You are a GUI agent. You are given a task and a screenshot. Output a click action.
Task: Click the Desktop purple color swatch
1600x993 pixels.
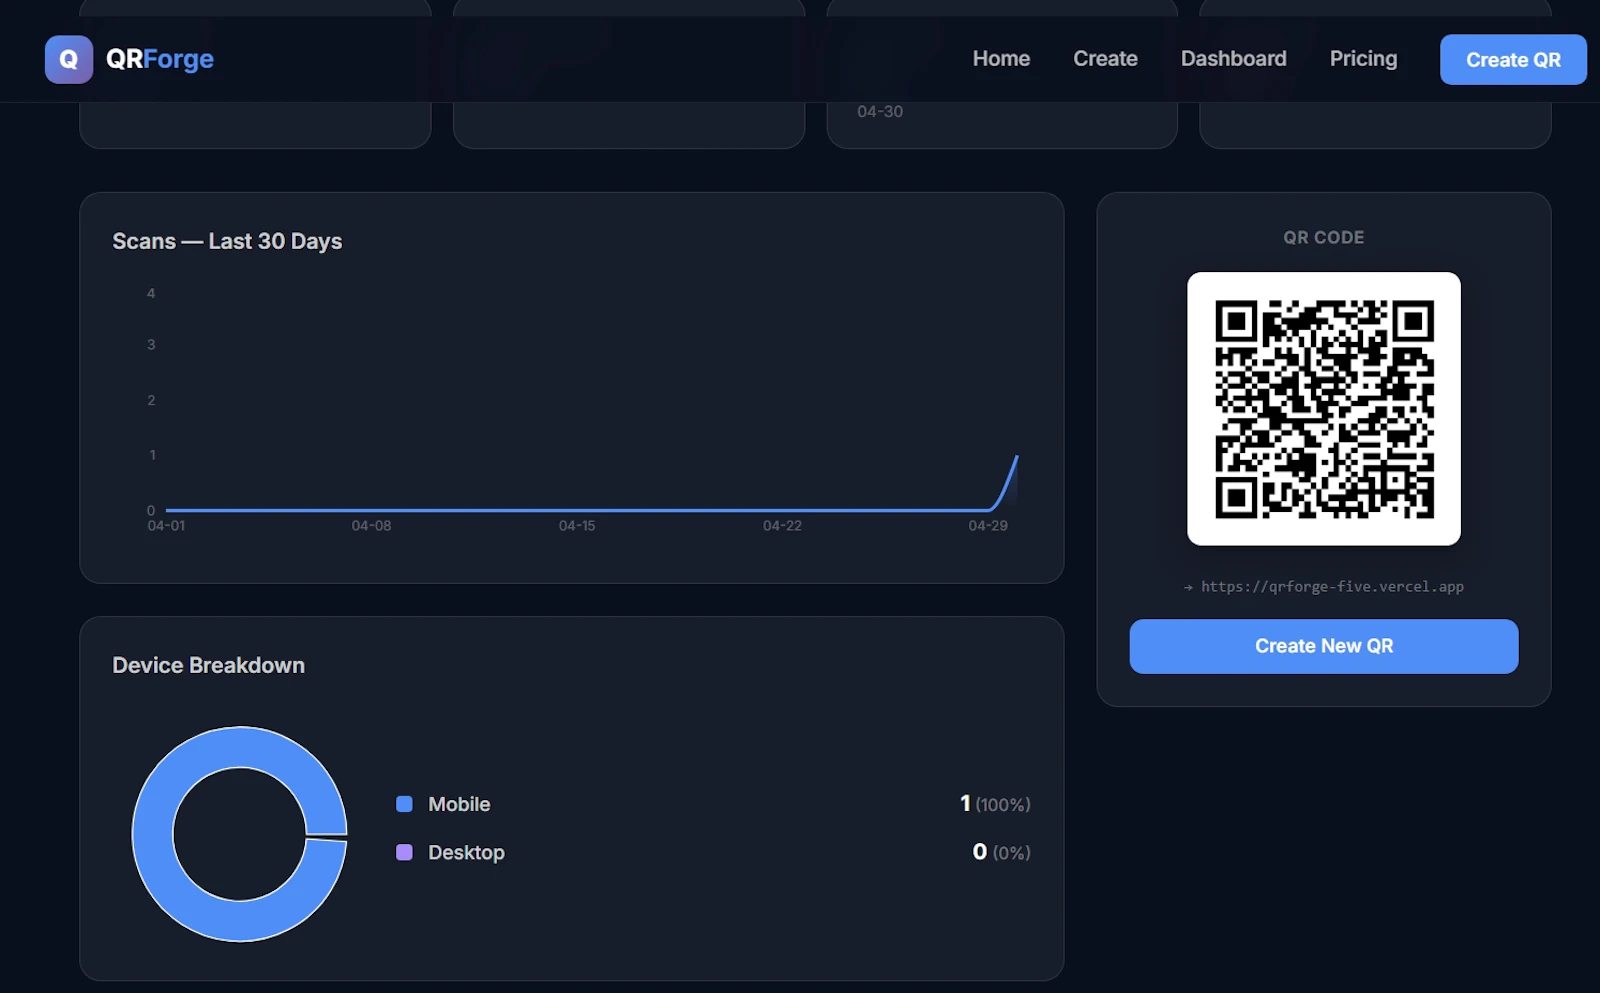tap(404, 852)
